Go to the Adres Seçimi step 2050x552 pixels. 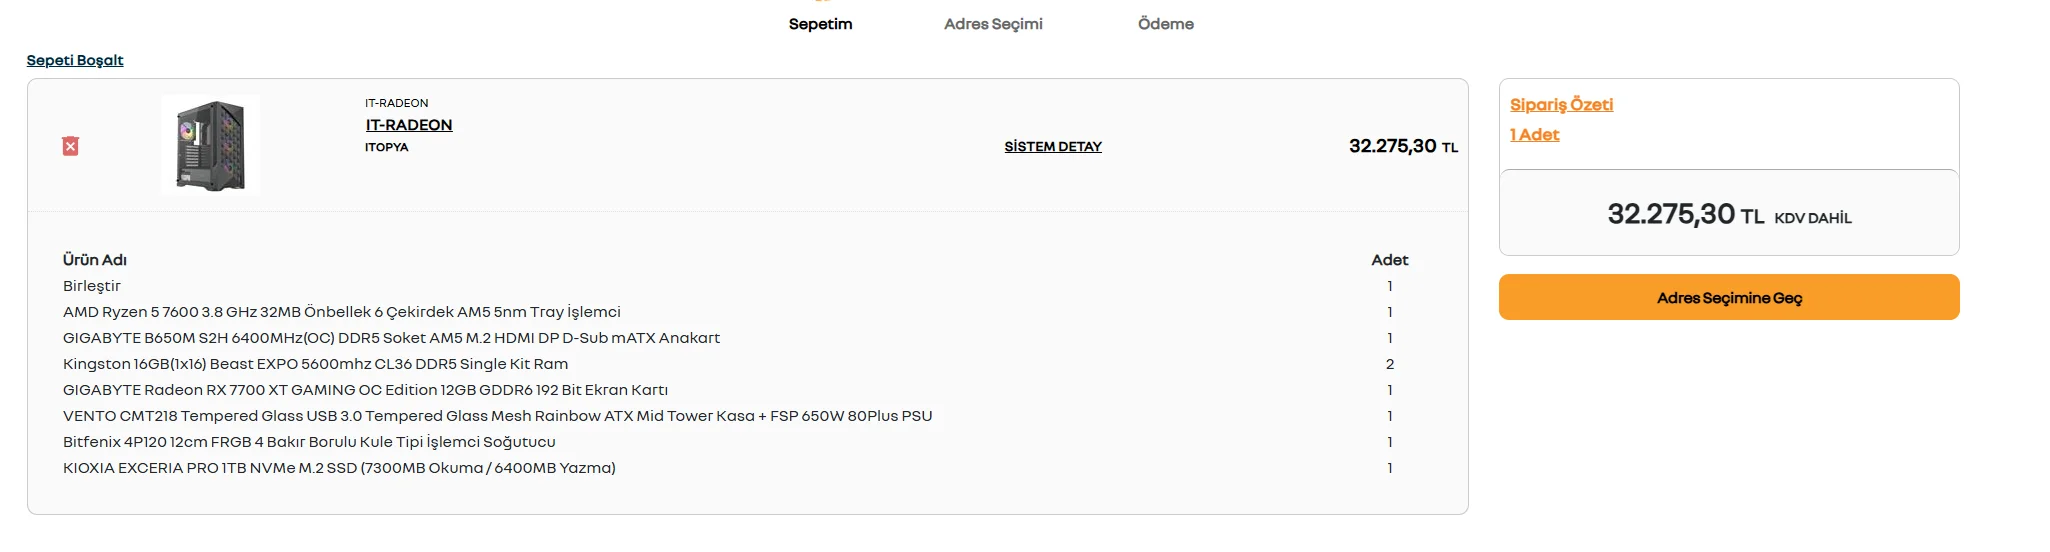pyautogui.click(x=993, y=24)
